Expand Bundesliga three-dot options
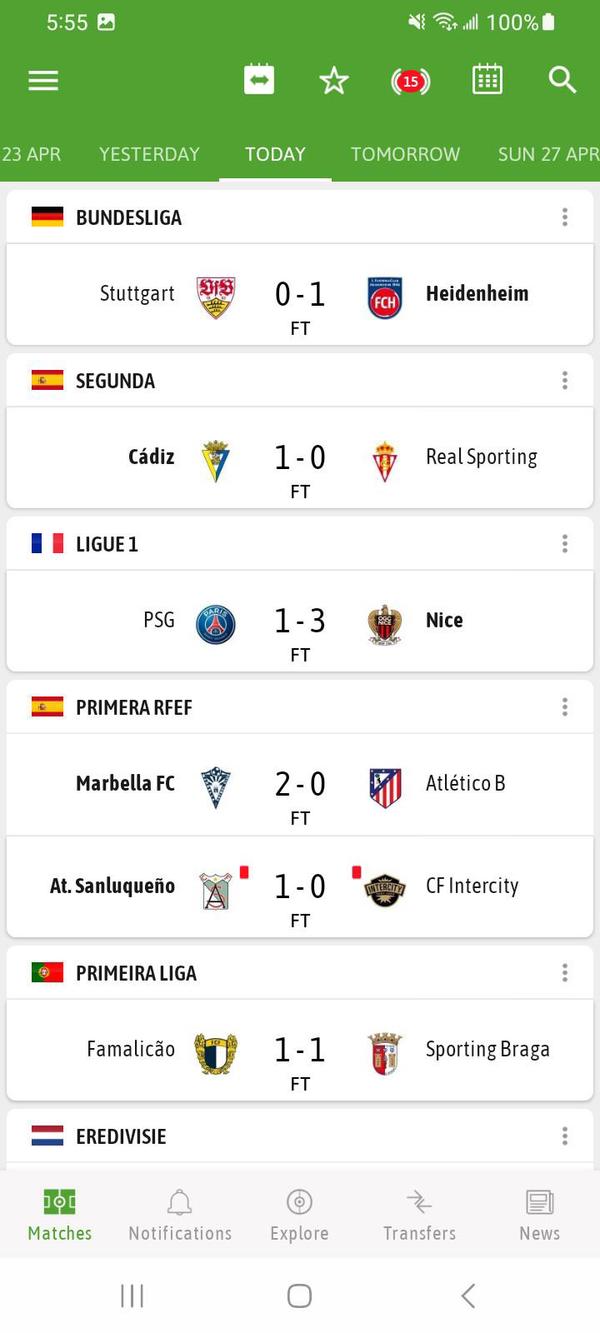The image size is (600, 1333). [565, 217]
